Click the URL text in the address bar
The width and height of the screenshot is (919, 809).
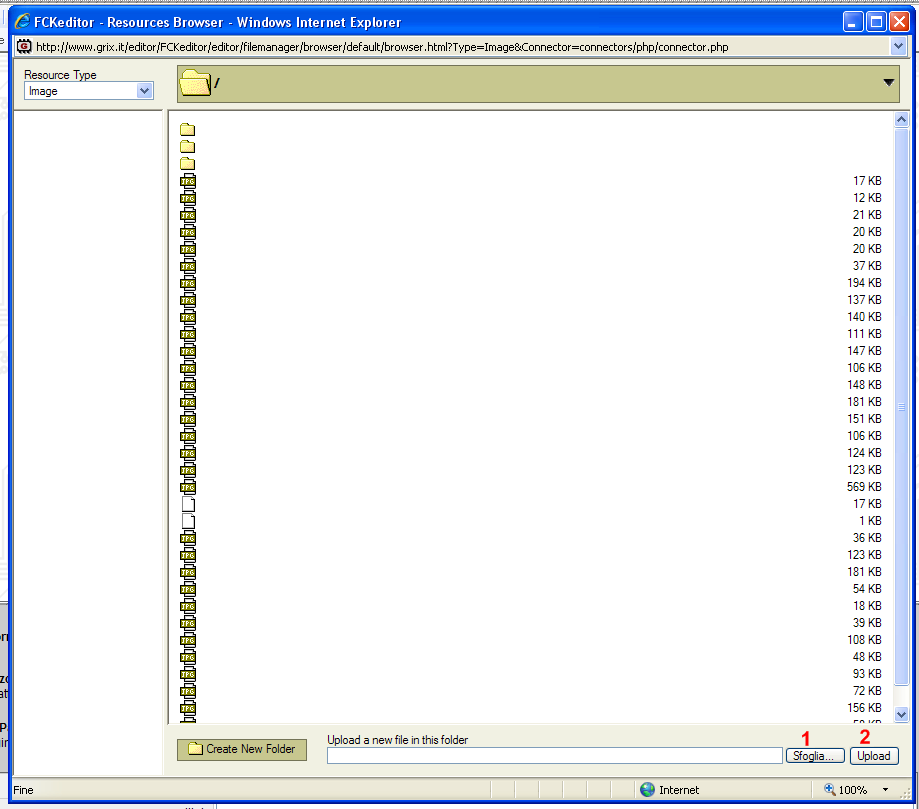382,47
